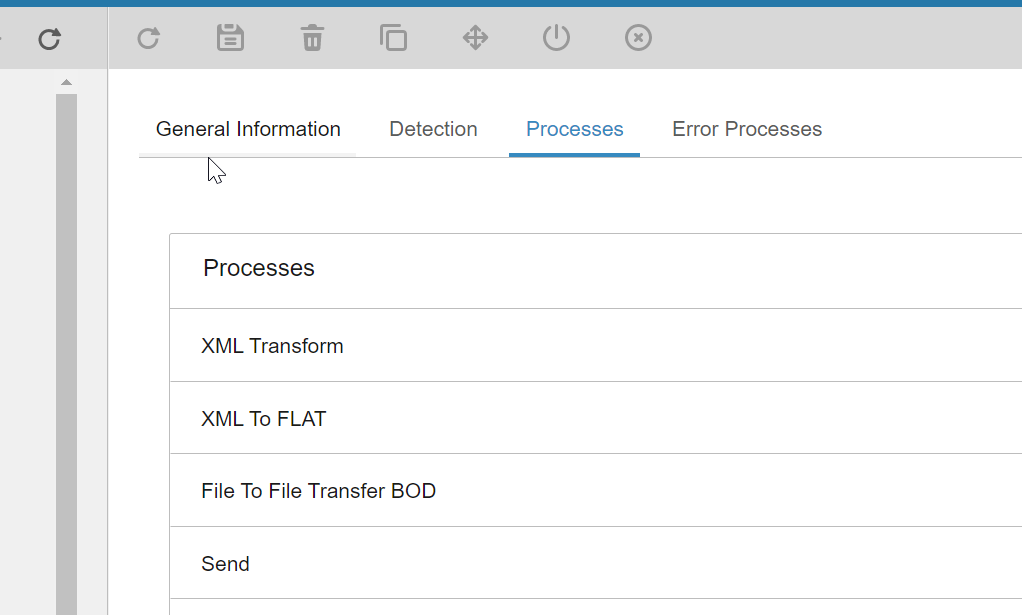The height and width of the screenshot is (615, 1022).
Task: Switch to the General Information tab
Action: [248, 129]
